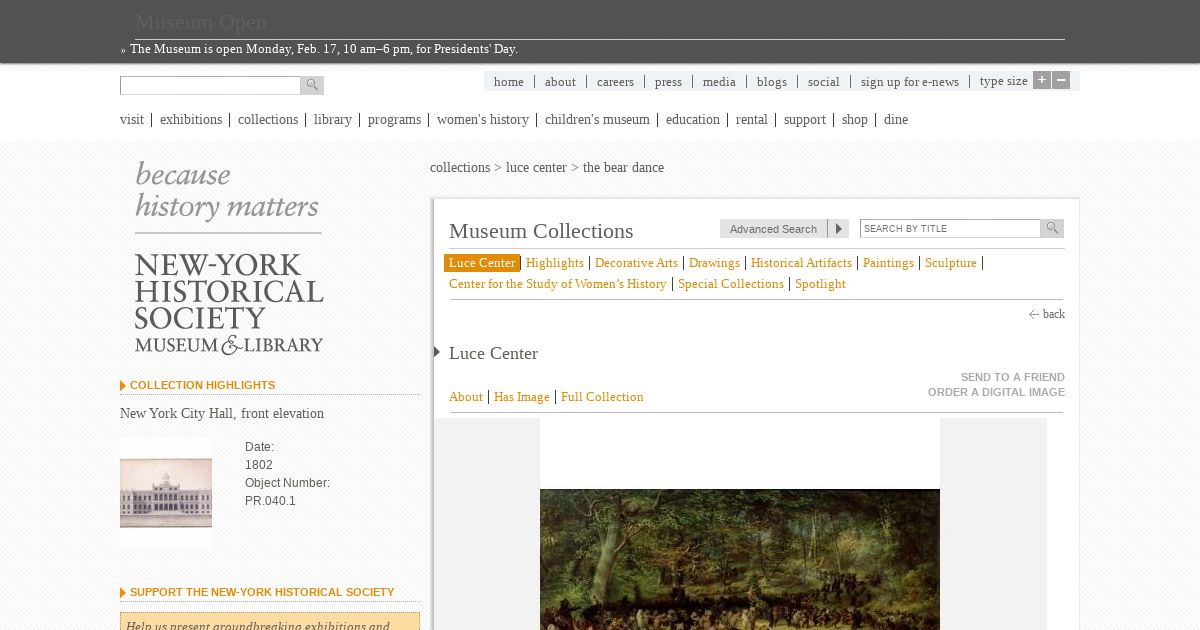
Task: Click the Museum Open banner title
Action: 201,22
